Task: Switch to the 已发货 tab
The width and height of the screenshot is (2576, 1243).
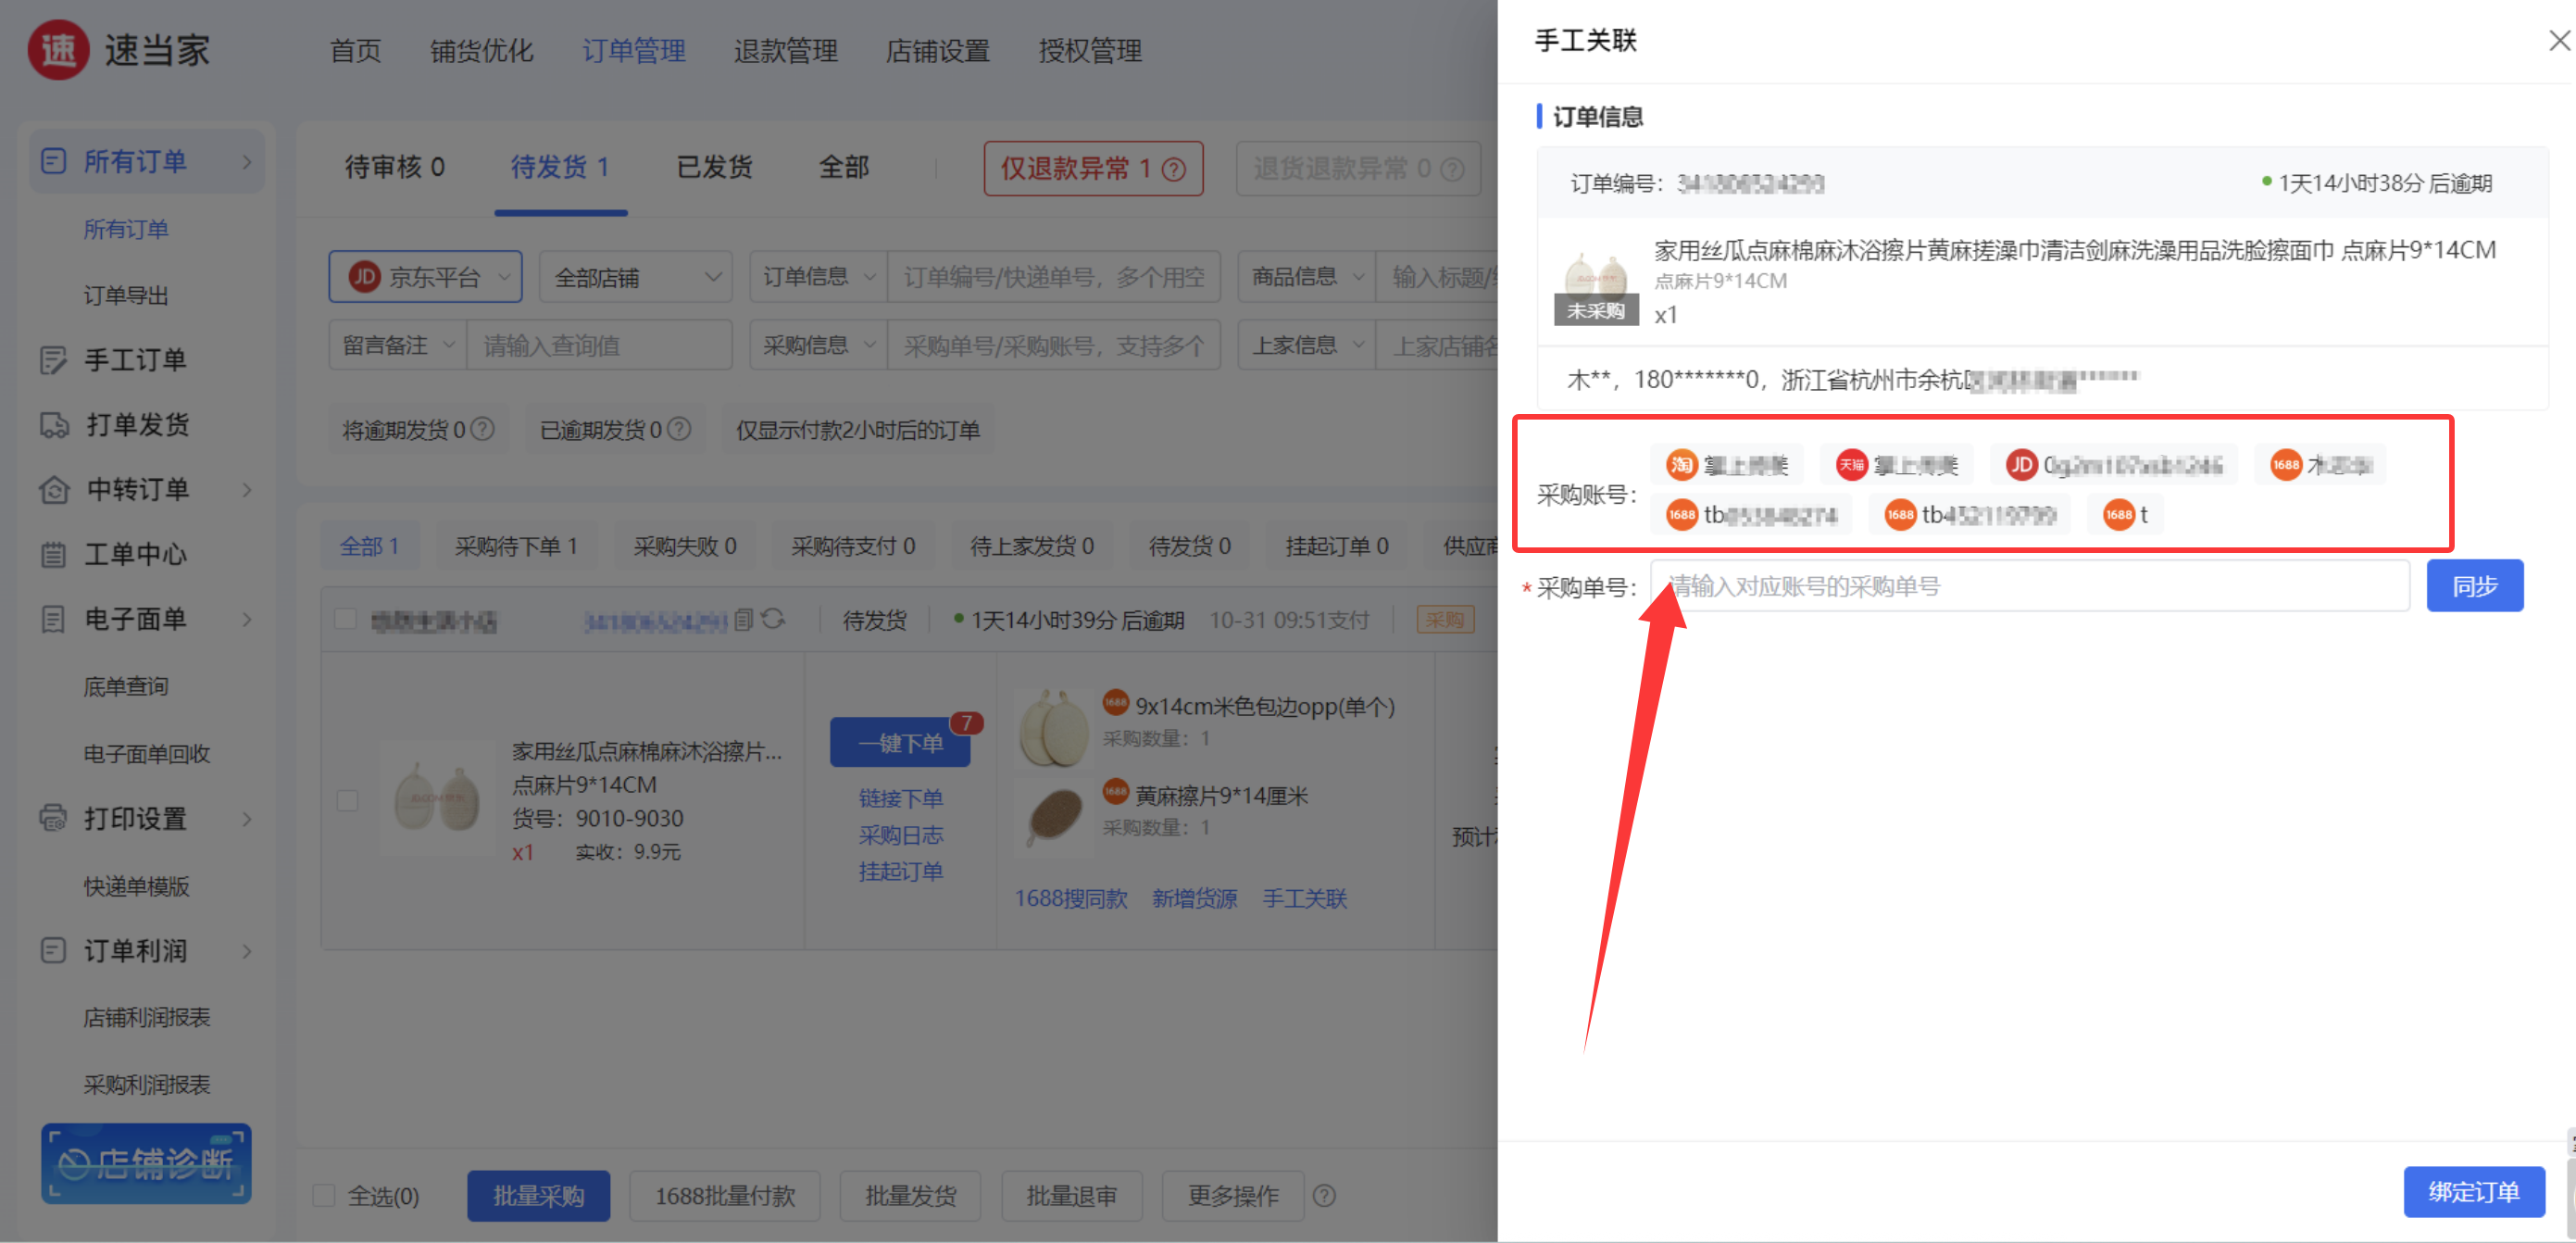Action: coord(714,167)
